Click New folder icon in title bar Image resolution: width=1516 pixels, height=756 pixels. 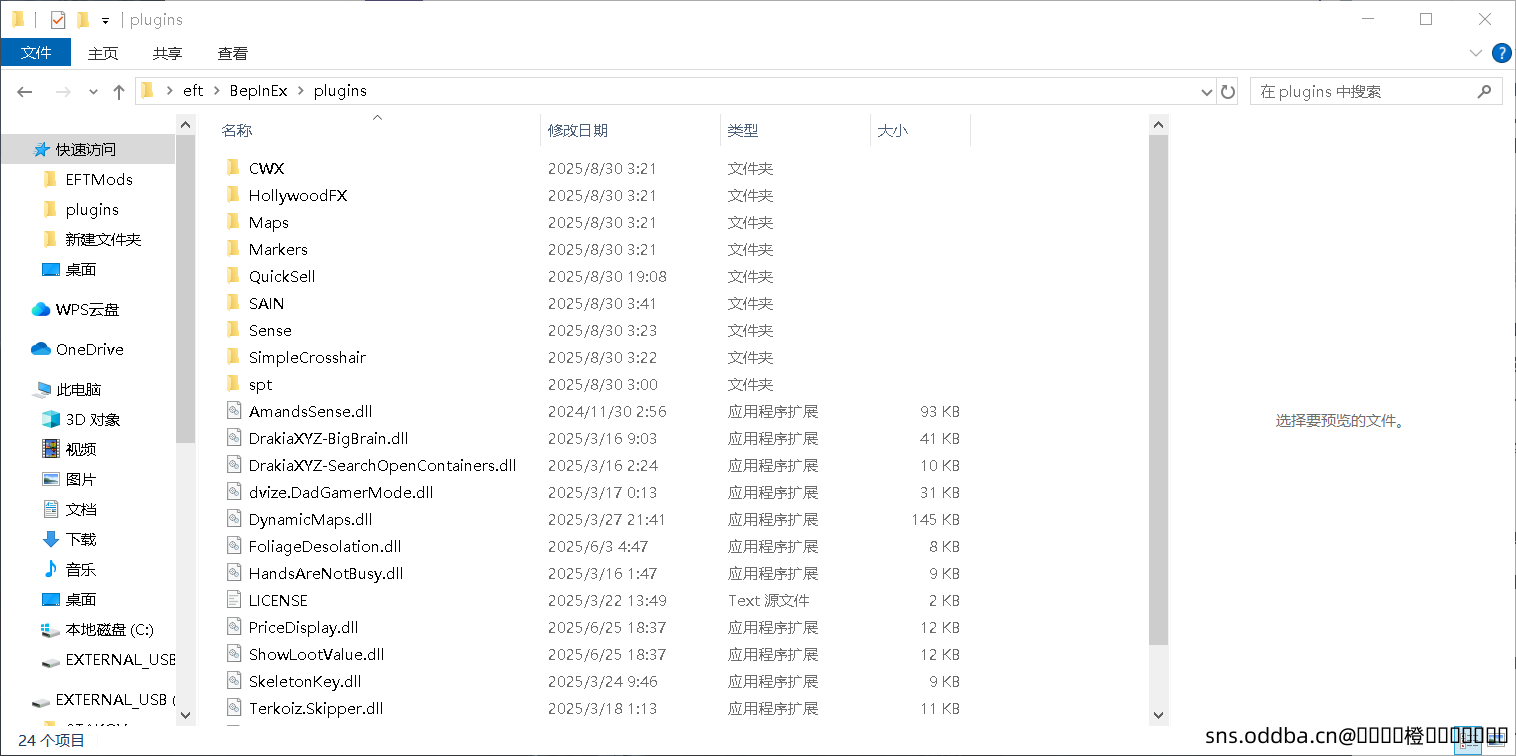coord(83,19)
